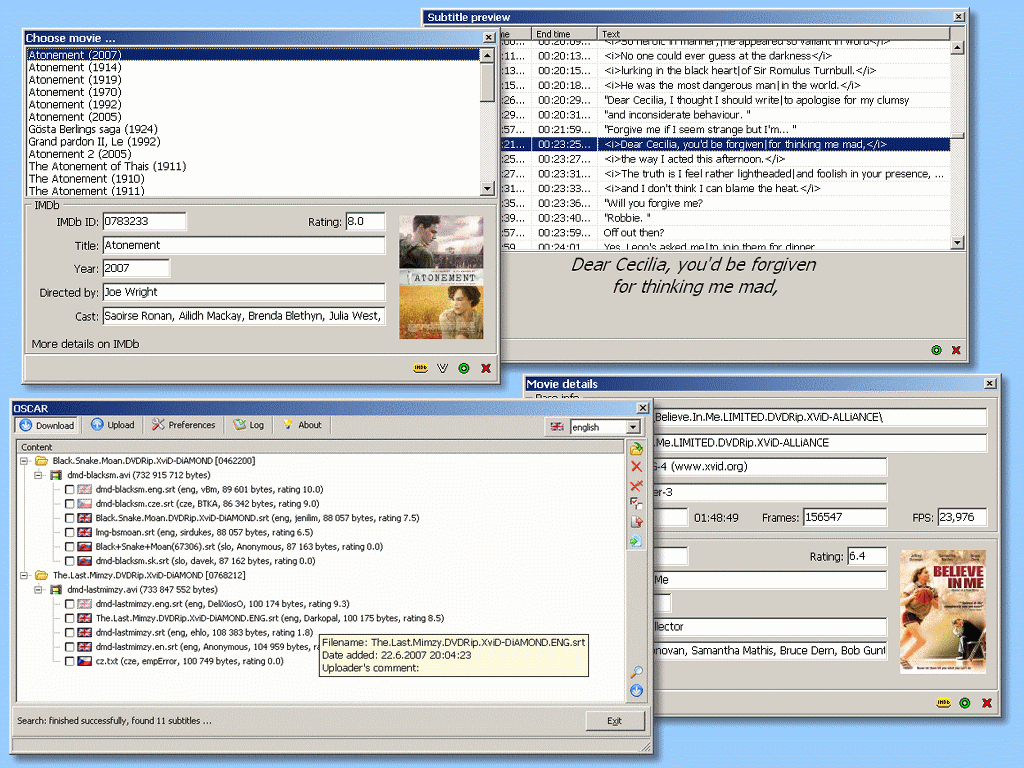Click the UK flag icon beside language dropdown
This screenshot has width=1024, height=768.
tap(557, 426)
